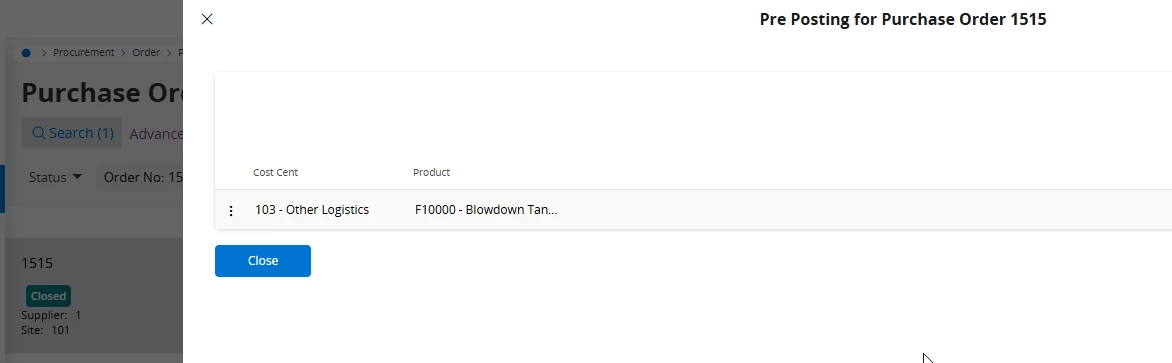Click the Supplier: 1 label
Image resolution: width=1172 pixels, height=363 pixels.
click(x=51, y=315)
